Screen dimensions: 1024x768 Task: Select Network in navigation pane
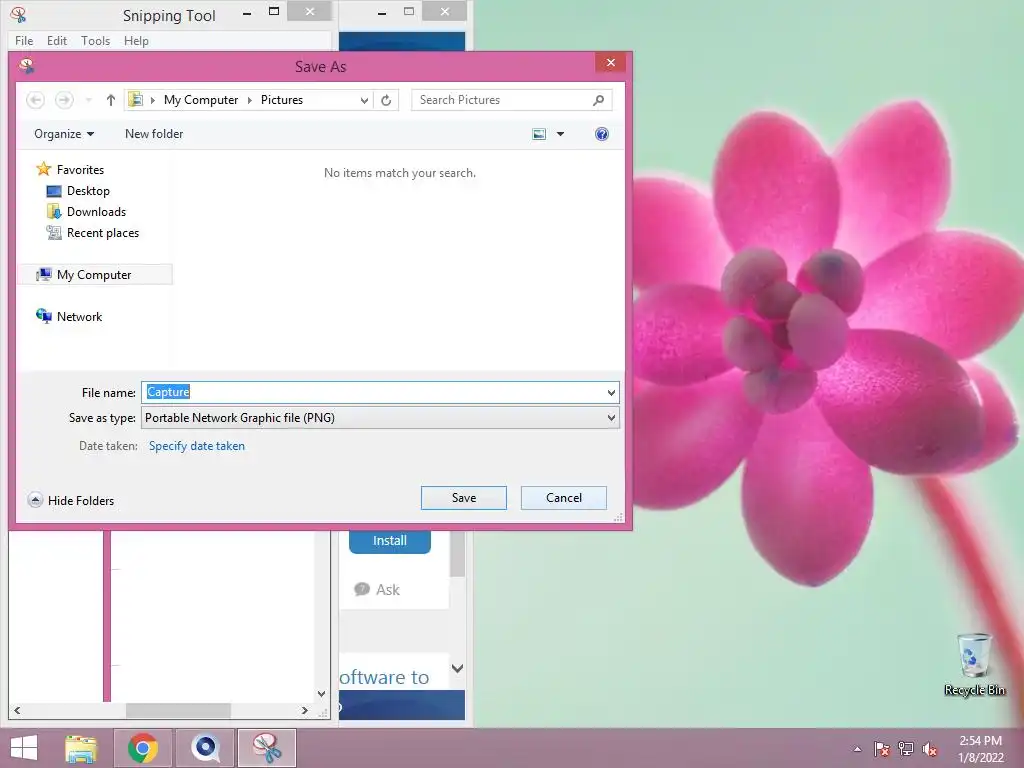coord(69,317)
